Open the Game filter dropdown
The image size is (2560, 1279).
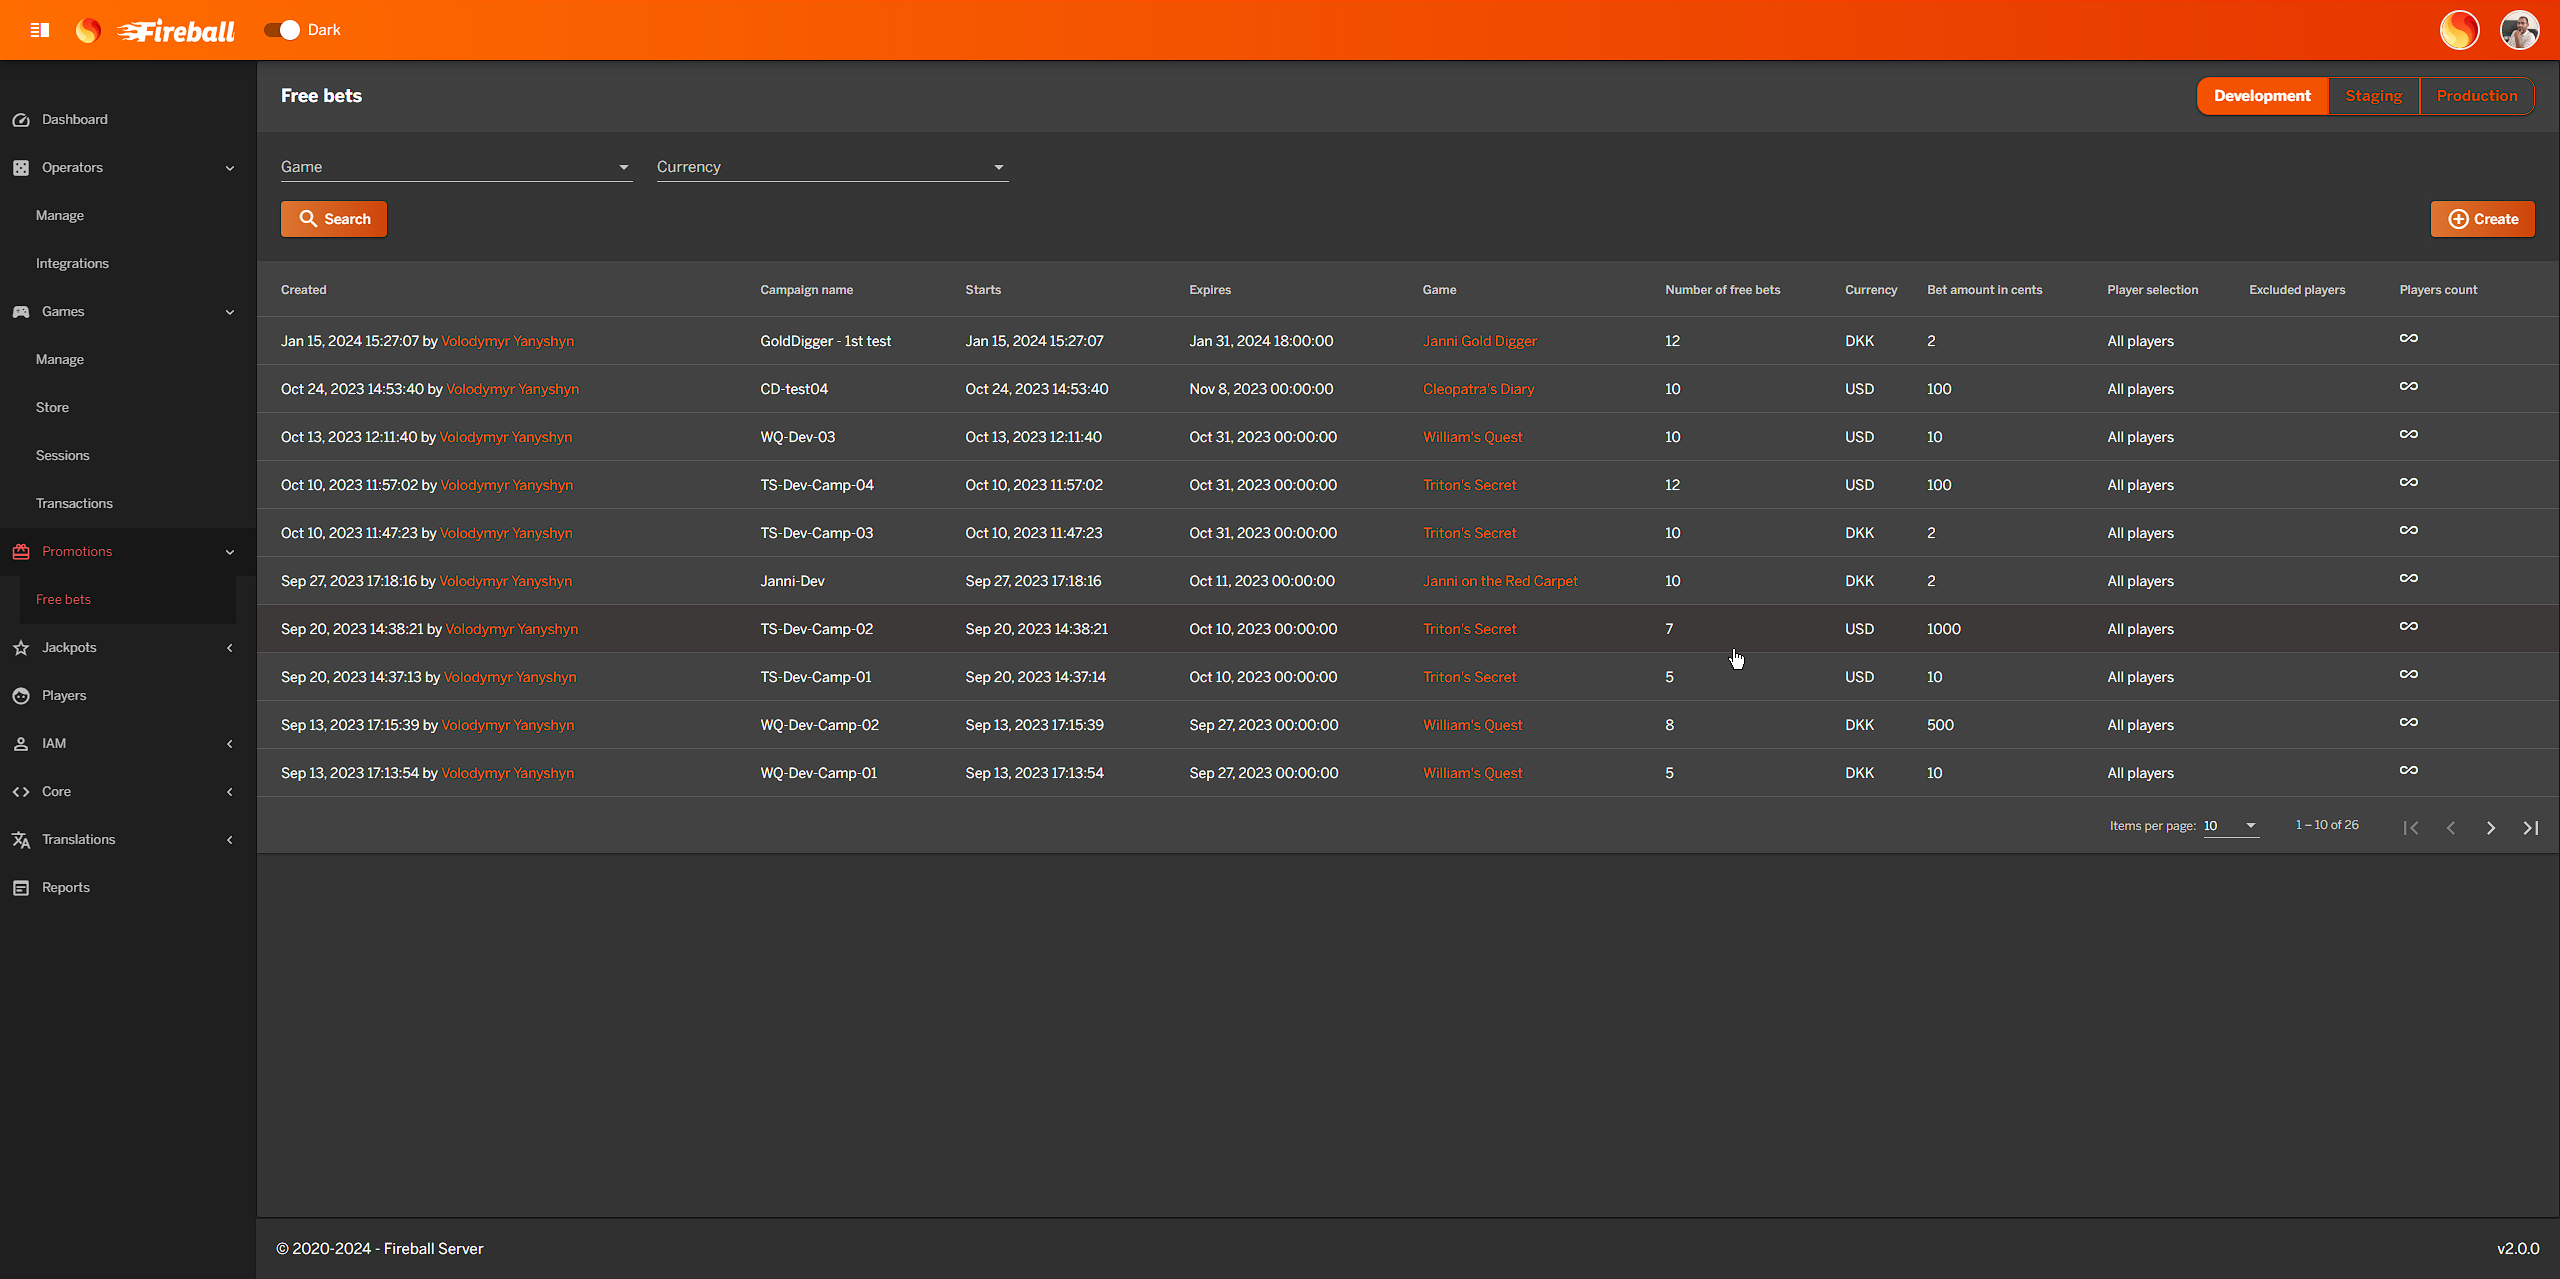point(456,167)
